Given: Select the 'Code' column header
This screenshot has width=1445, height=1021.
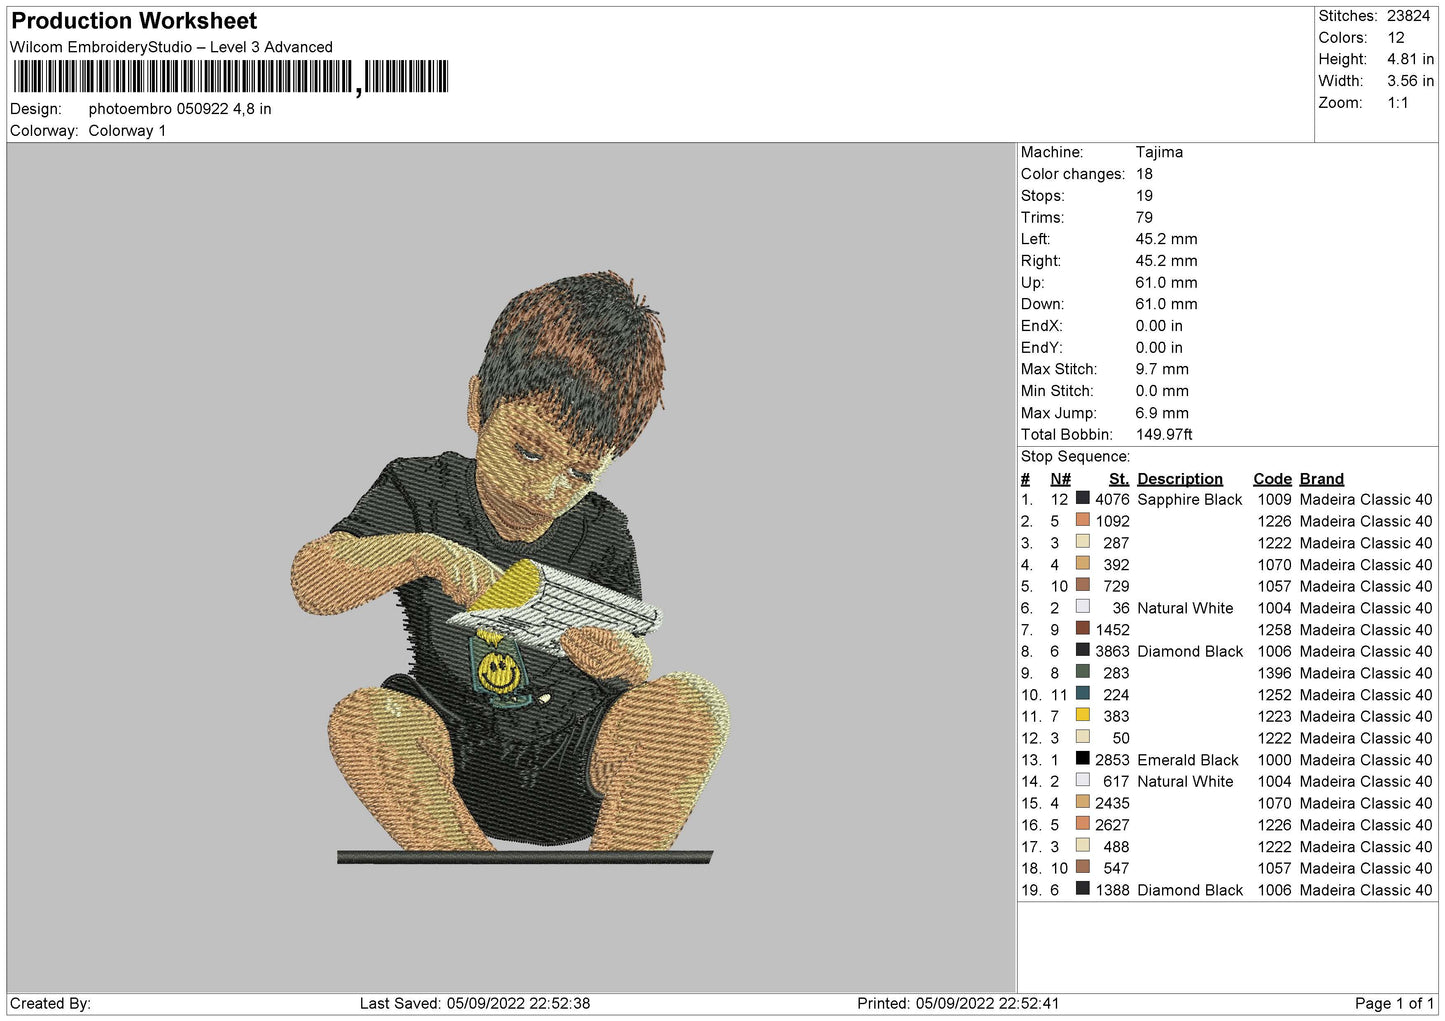Looking at the screenshot, I should click(1272, 479).
